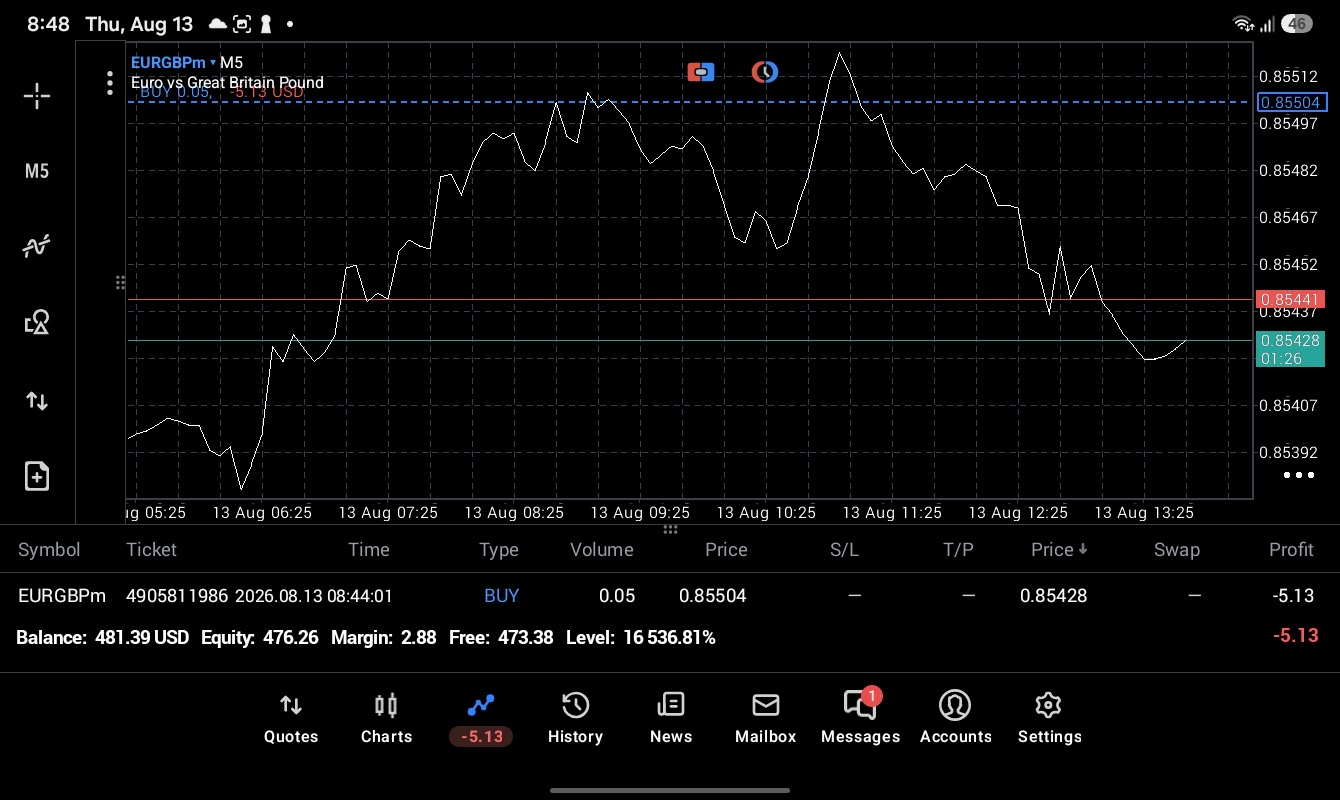Viewport: 1340px width, 800px height.
Task: Open the drawing objects shapes icon
Action: pyautogui.click(x=37, y=322)
